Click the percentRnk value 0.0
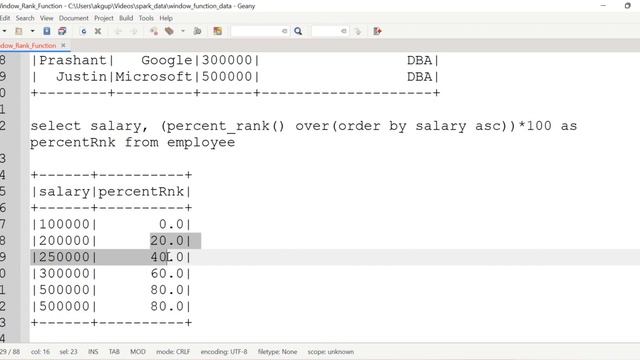 171,224
